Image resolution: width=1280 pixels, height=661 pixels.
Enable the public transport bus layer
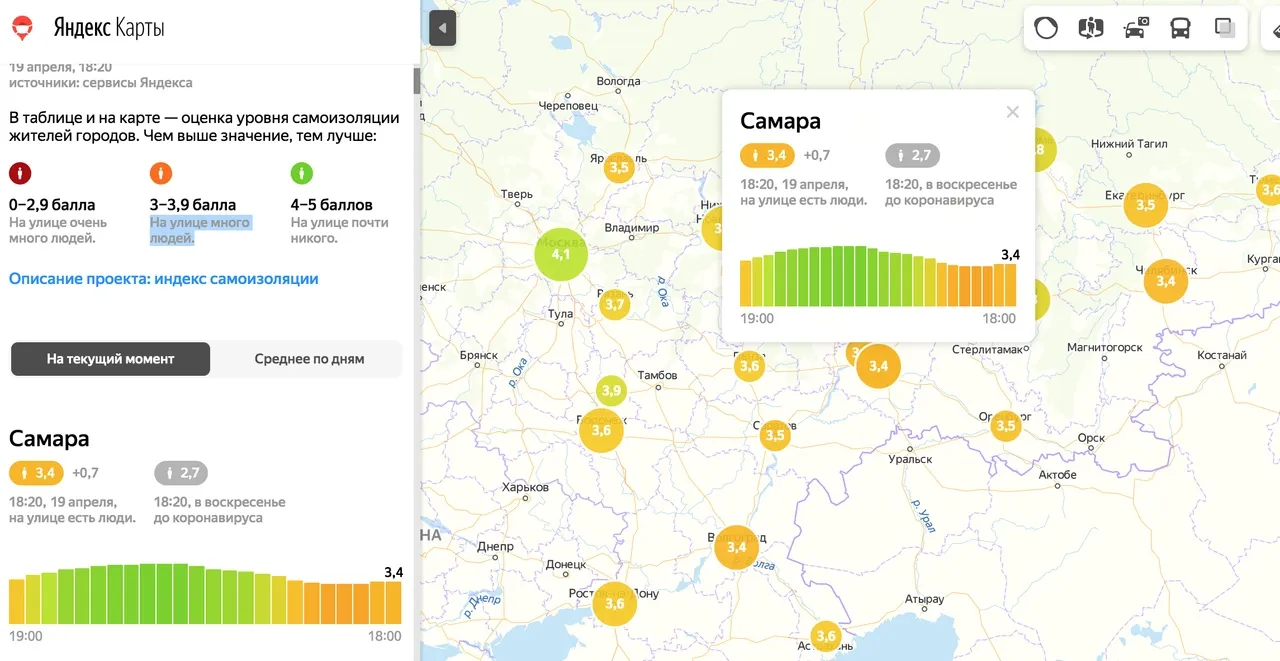coord(1181,28)
